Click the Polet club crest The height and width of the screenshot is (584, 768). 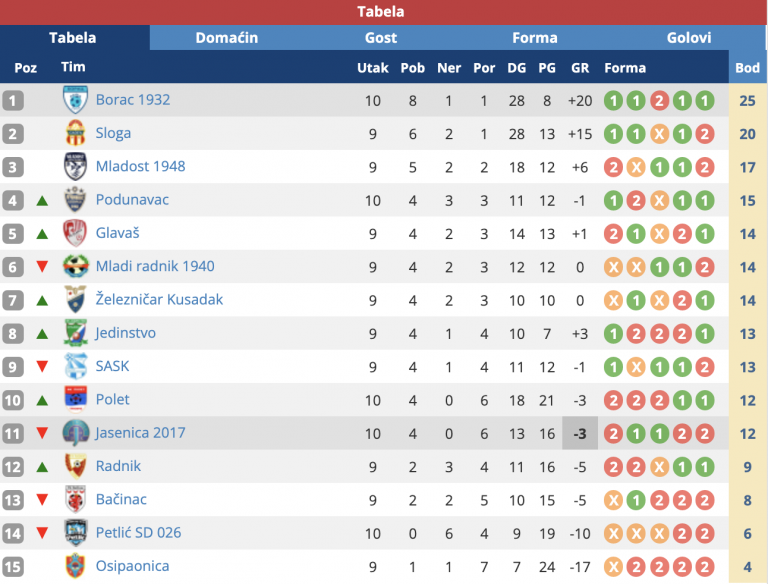(75, 400)
